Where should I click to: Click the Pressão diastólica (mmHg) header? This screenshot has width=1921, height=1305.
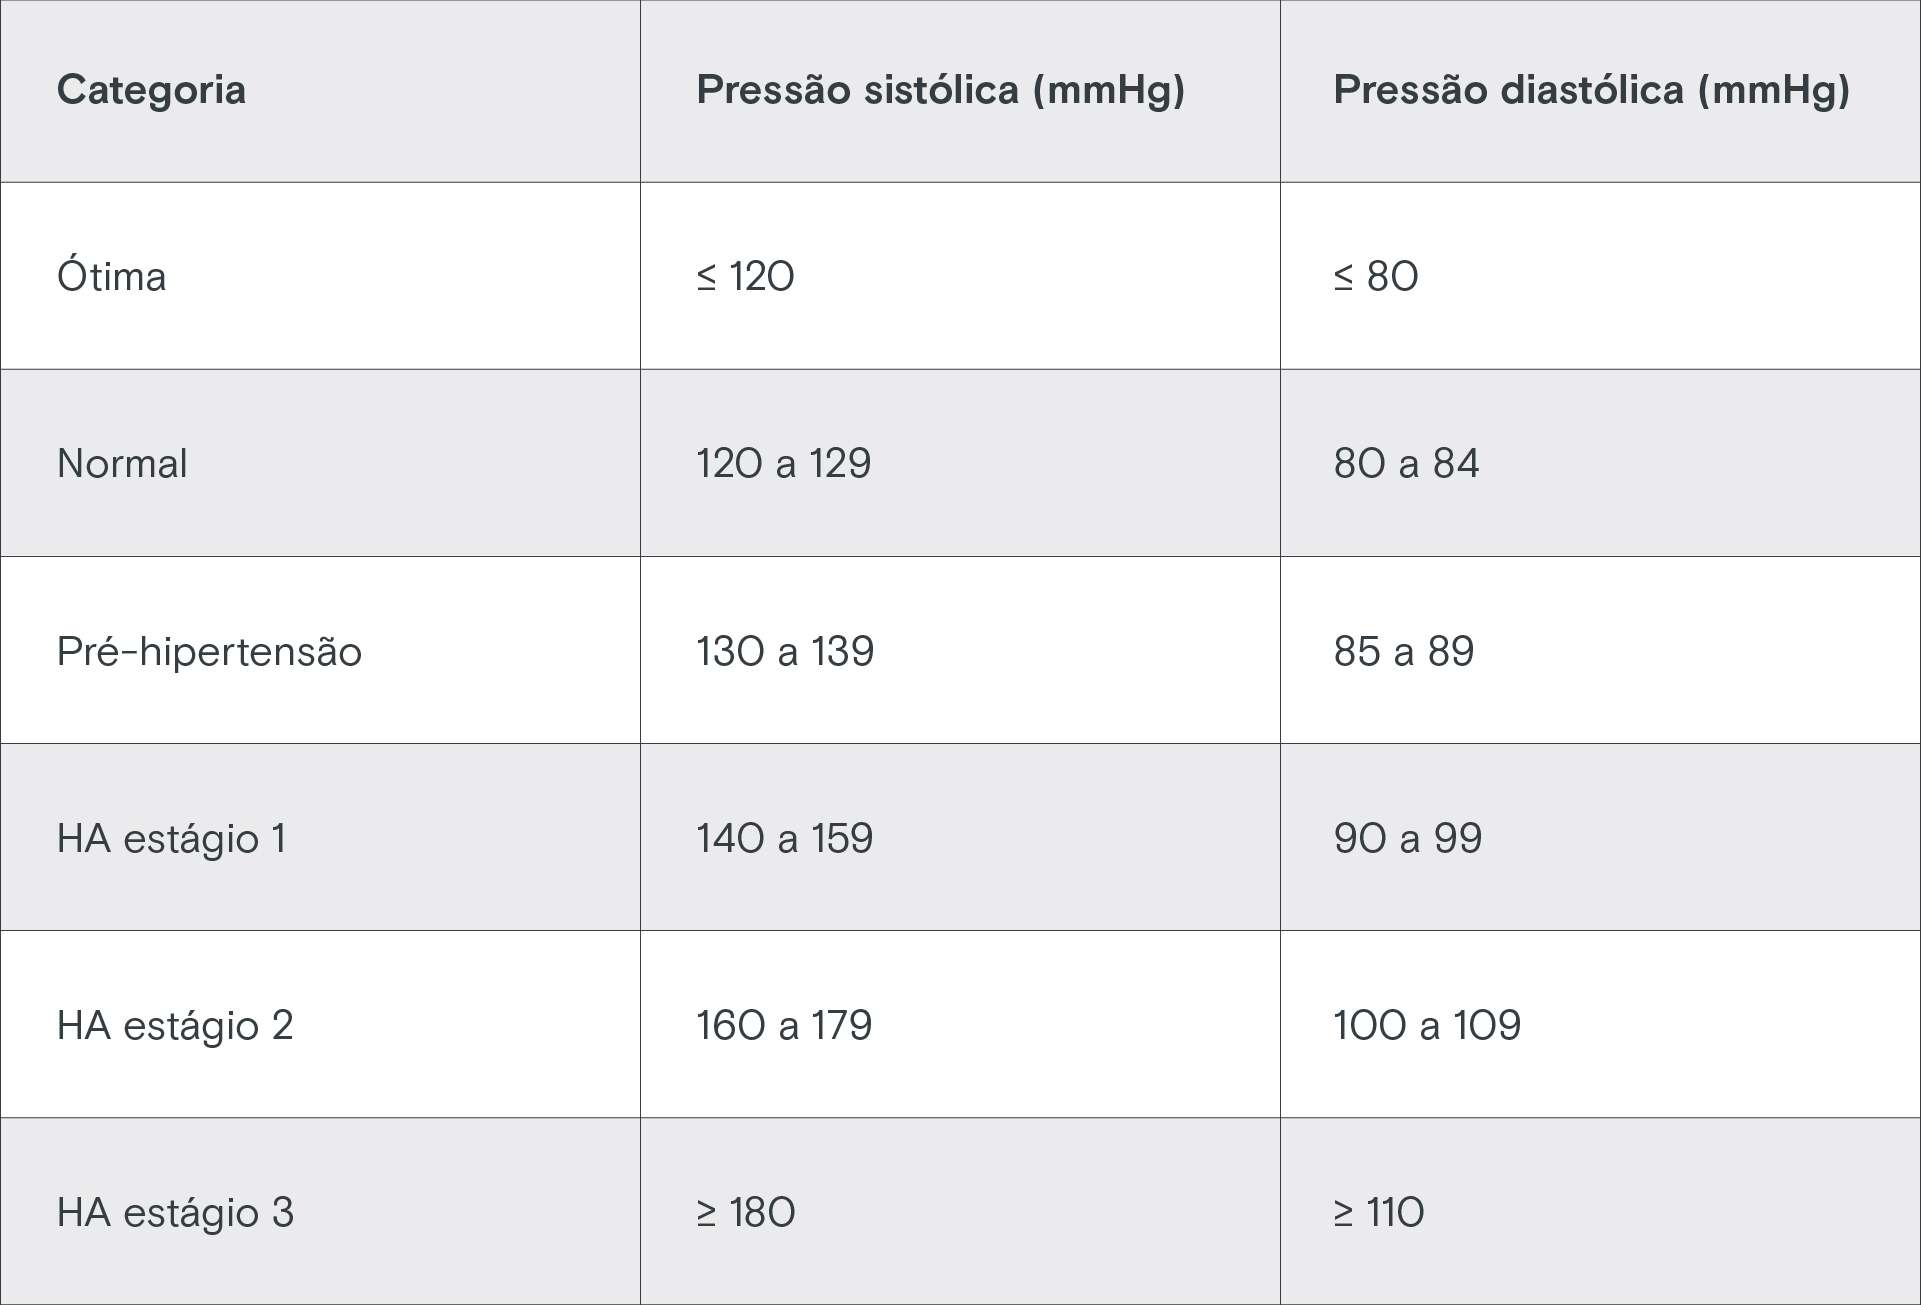[1591, 90]
